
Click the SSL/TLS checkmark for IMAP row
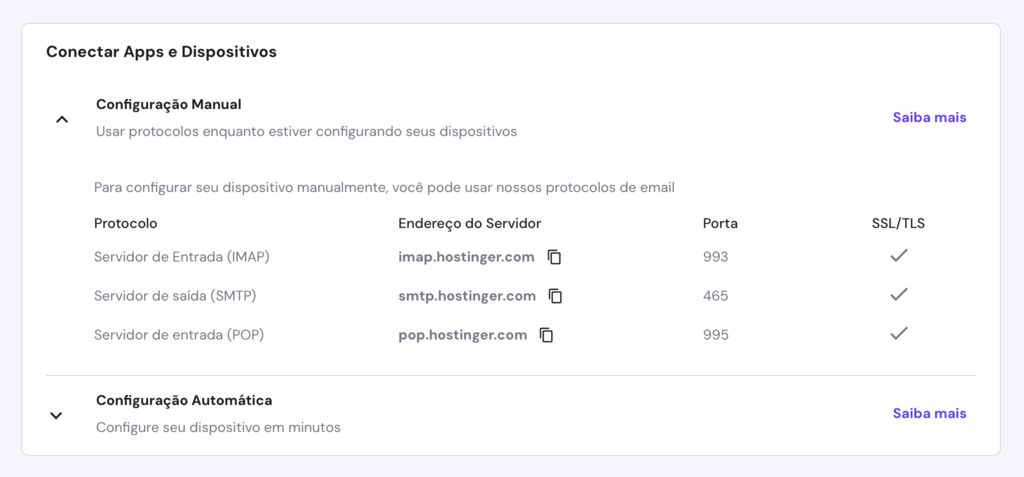pyautogui.click(x=899, y=256)
